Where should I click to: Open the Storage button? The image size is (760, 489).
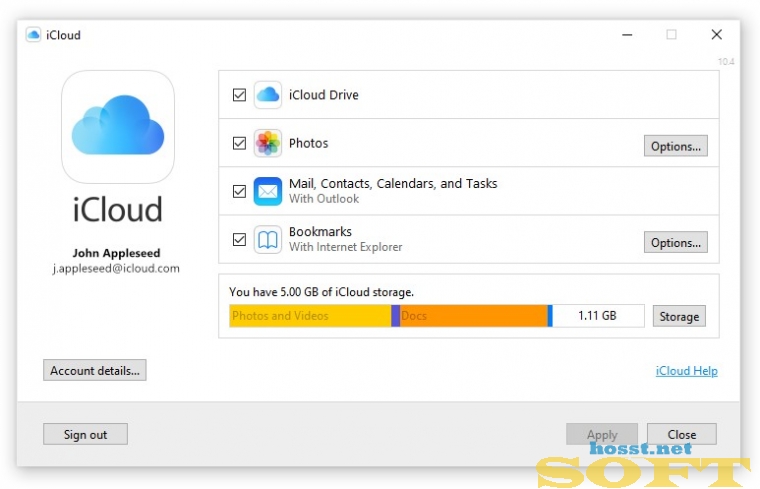pyautogui.click(x=679, y=316)
